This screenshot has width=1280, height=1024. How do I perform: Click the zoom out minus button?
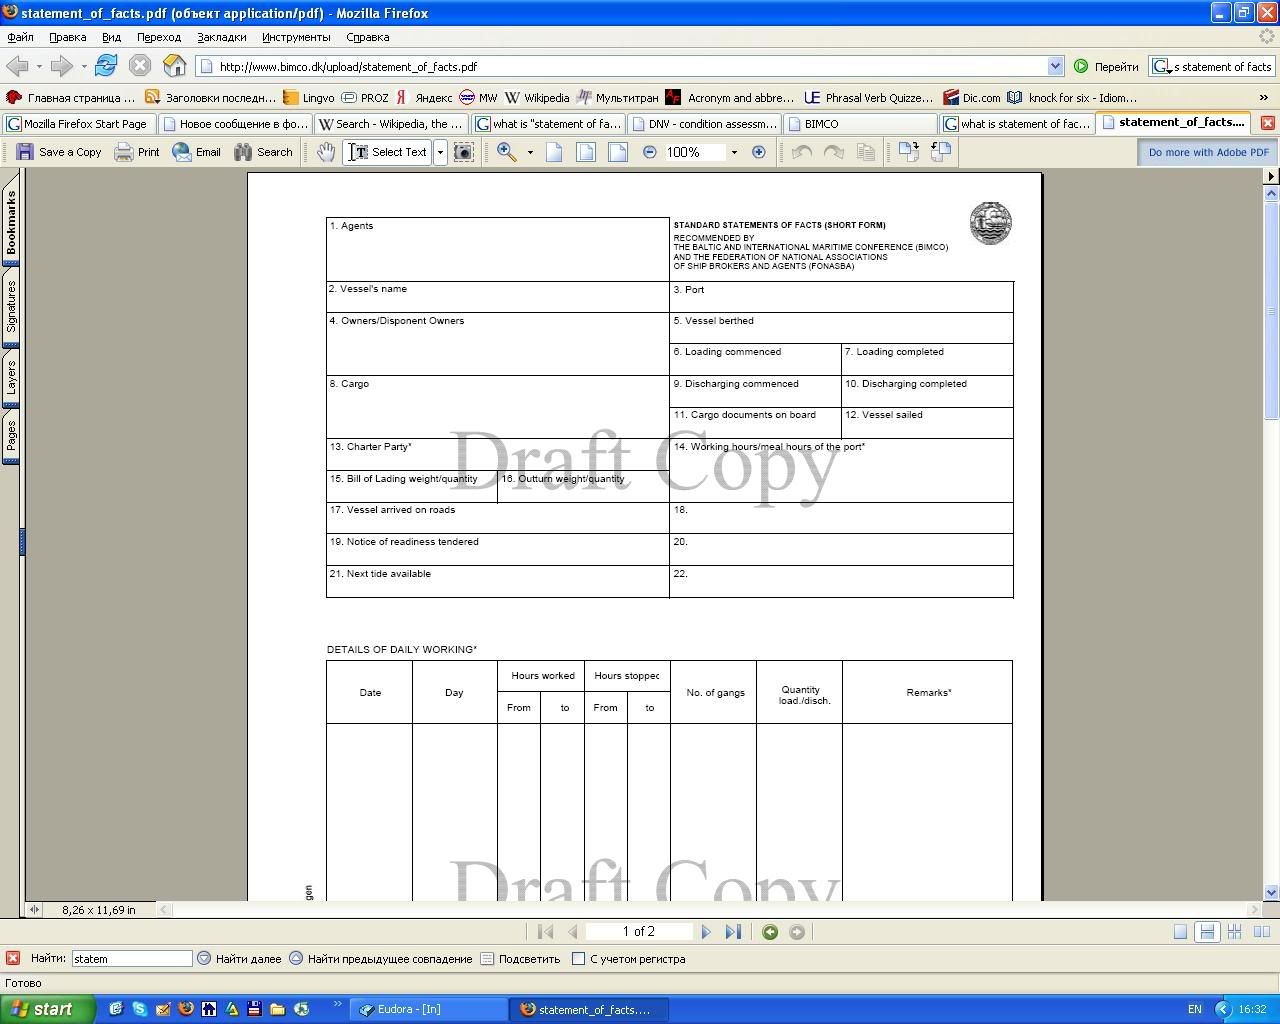[x=650, y=152]
